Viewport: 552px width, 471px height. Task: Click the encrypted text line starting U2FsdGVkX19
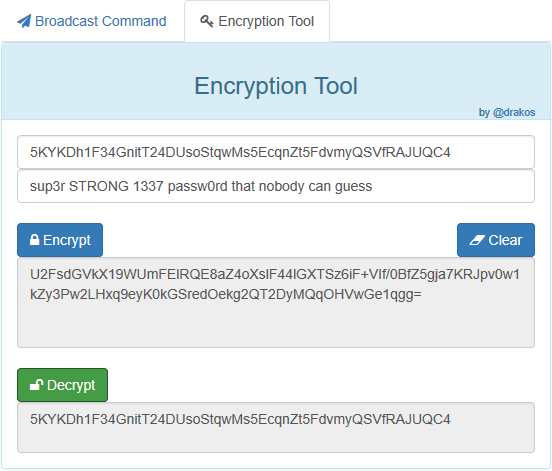click(x=275, y=274)
